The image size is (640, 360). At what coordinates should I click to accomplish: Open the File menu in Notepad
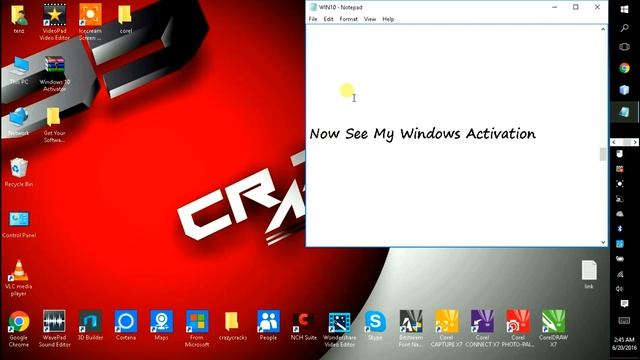point(313,19)
